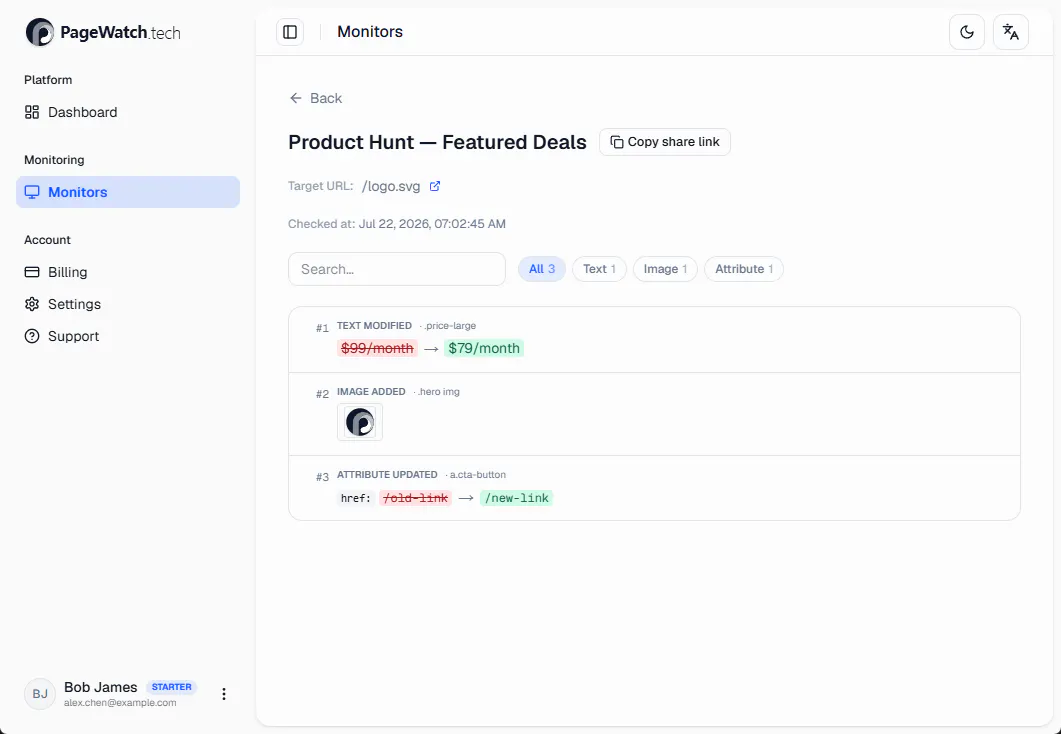The image size is (1061, 734).
Task: Click TEXT MODIFIED change label
Action: click(x=374, y=326)
